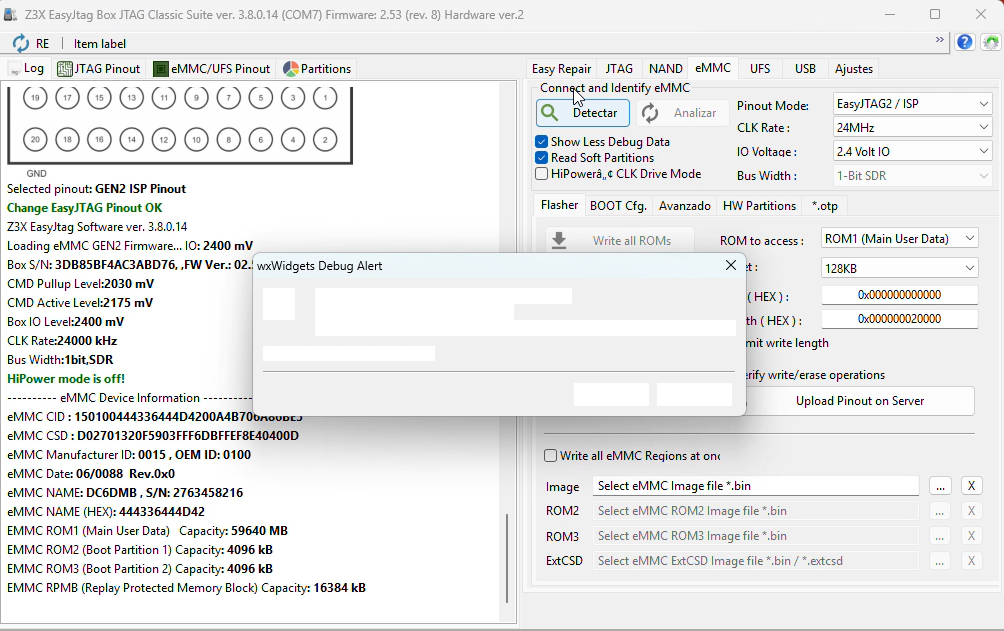The height and width of the screenshot is (631, 1004).
Task: Close the wxWidgets Debug Alert dialog
Action: [731, 266]
